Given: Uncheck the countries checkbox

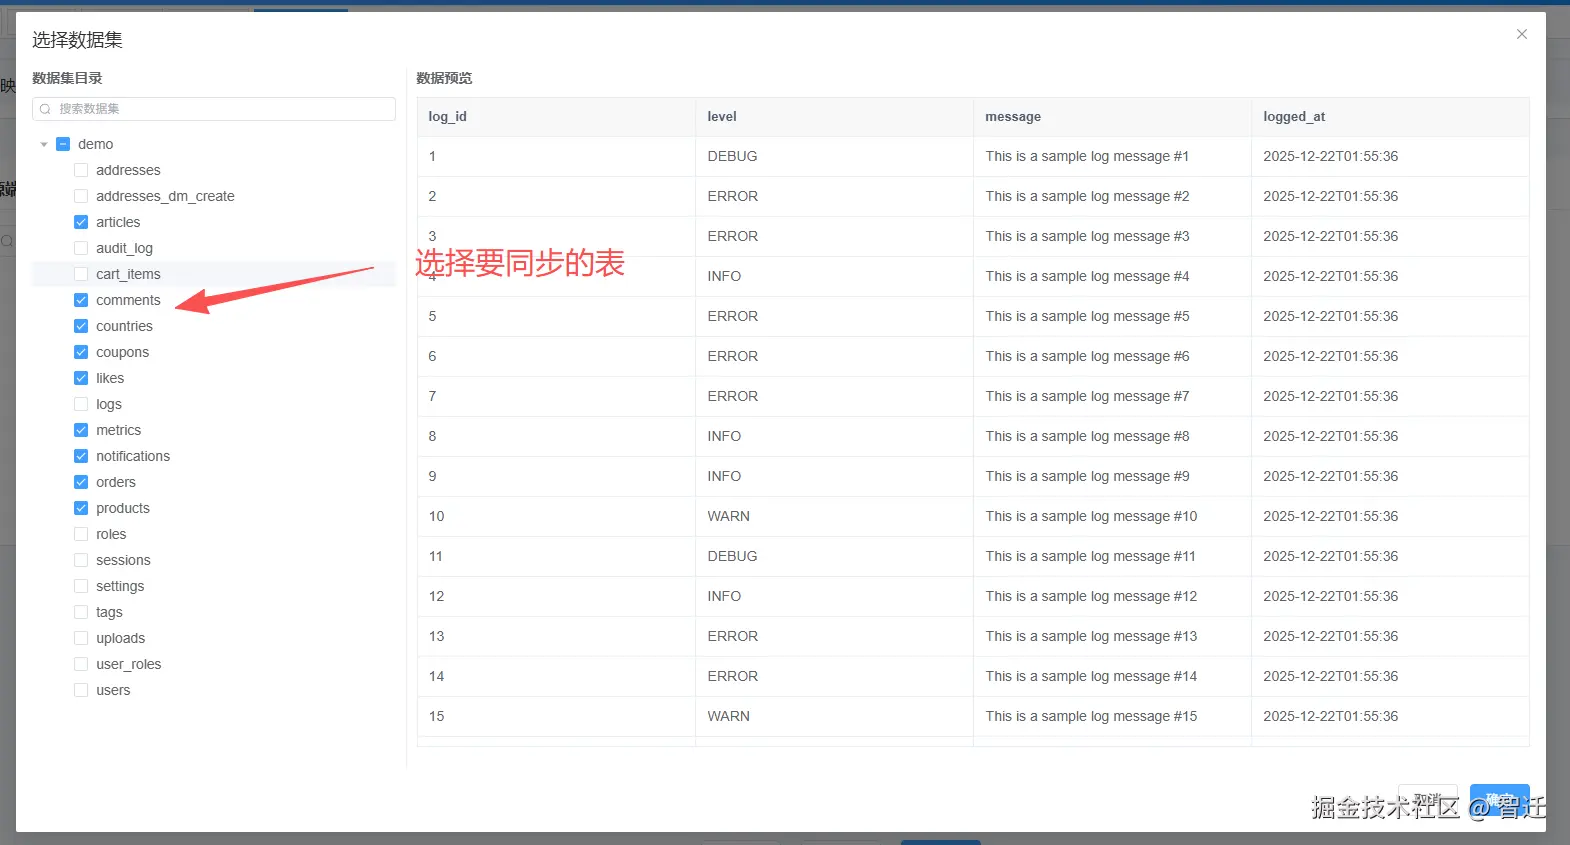Looking at the screenshot, I should coord(81,326).
